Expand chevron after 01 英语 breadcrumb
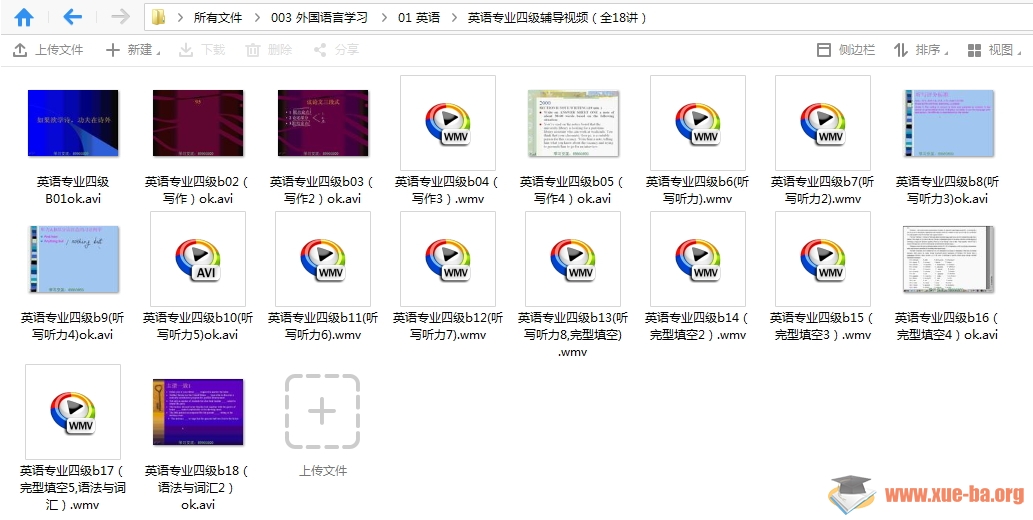This screenshot has height=520, width=1033. pyautogui.click(x=455, y=18)
